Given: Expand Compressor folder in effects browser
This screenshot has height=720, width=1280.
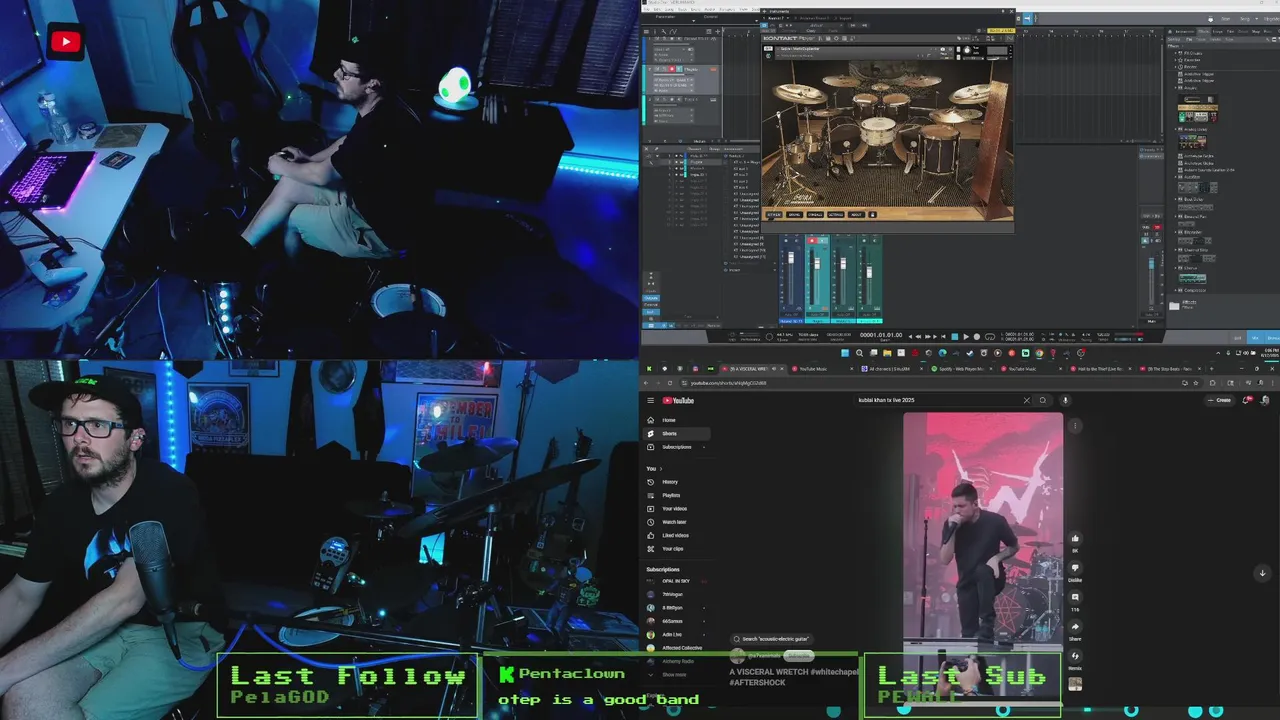Looking at the screenshot, I should tap(1176, 290).
